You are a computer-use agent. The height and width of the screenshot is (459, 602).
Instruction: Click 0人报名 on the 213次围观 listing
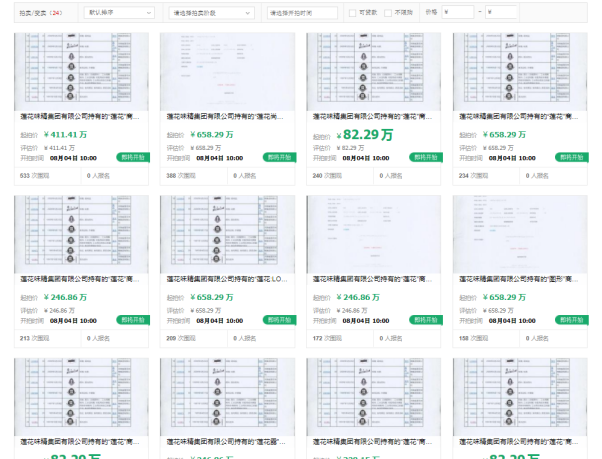(98, 338)
